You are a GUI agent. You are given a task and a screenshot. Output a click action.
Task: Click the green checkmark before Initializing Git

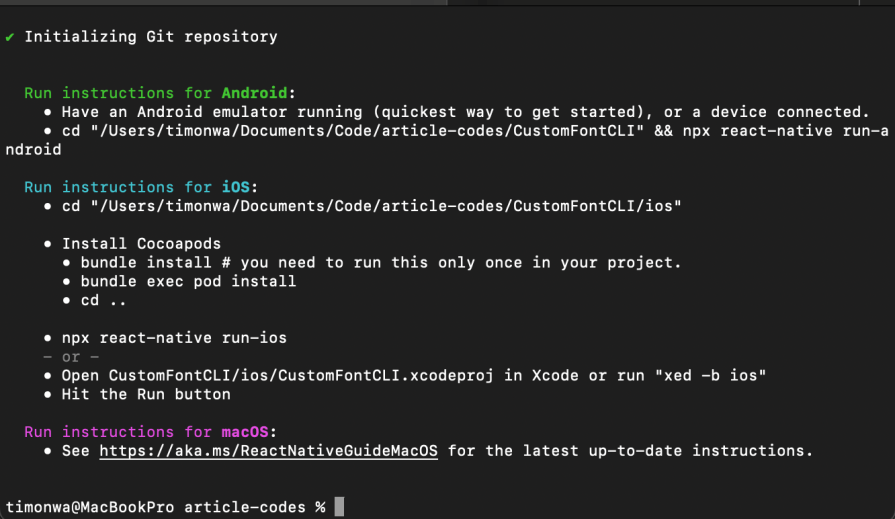point(9,37)
